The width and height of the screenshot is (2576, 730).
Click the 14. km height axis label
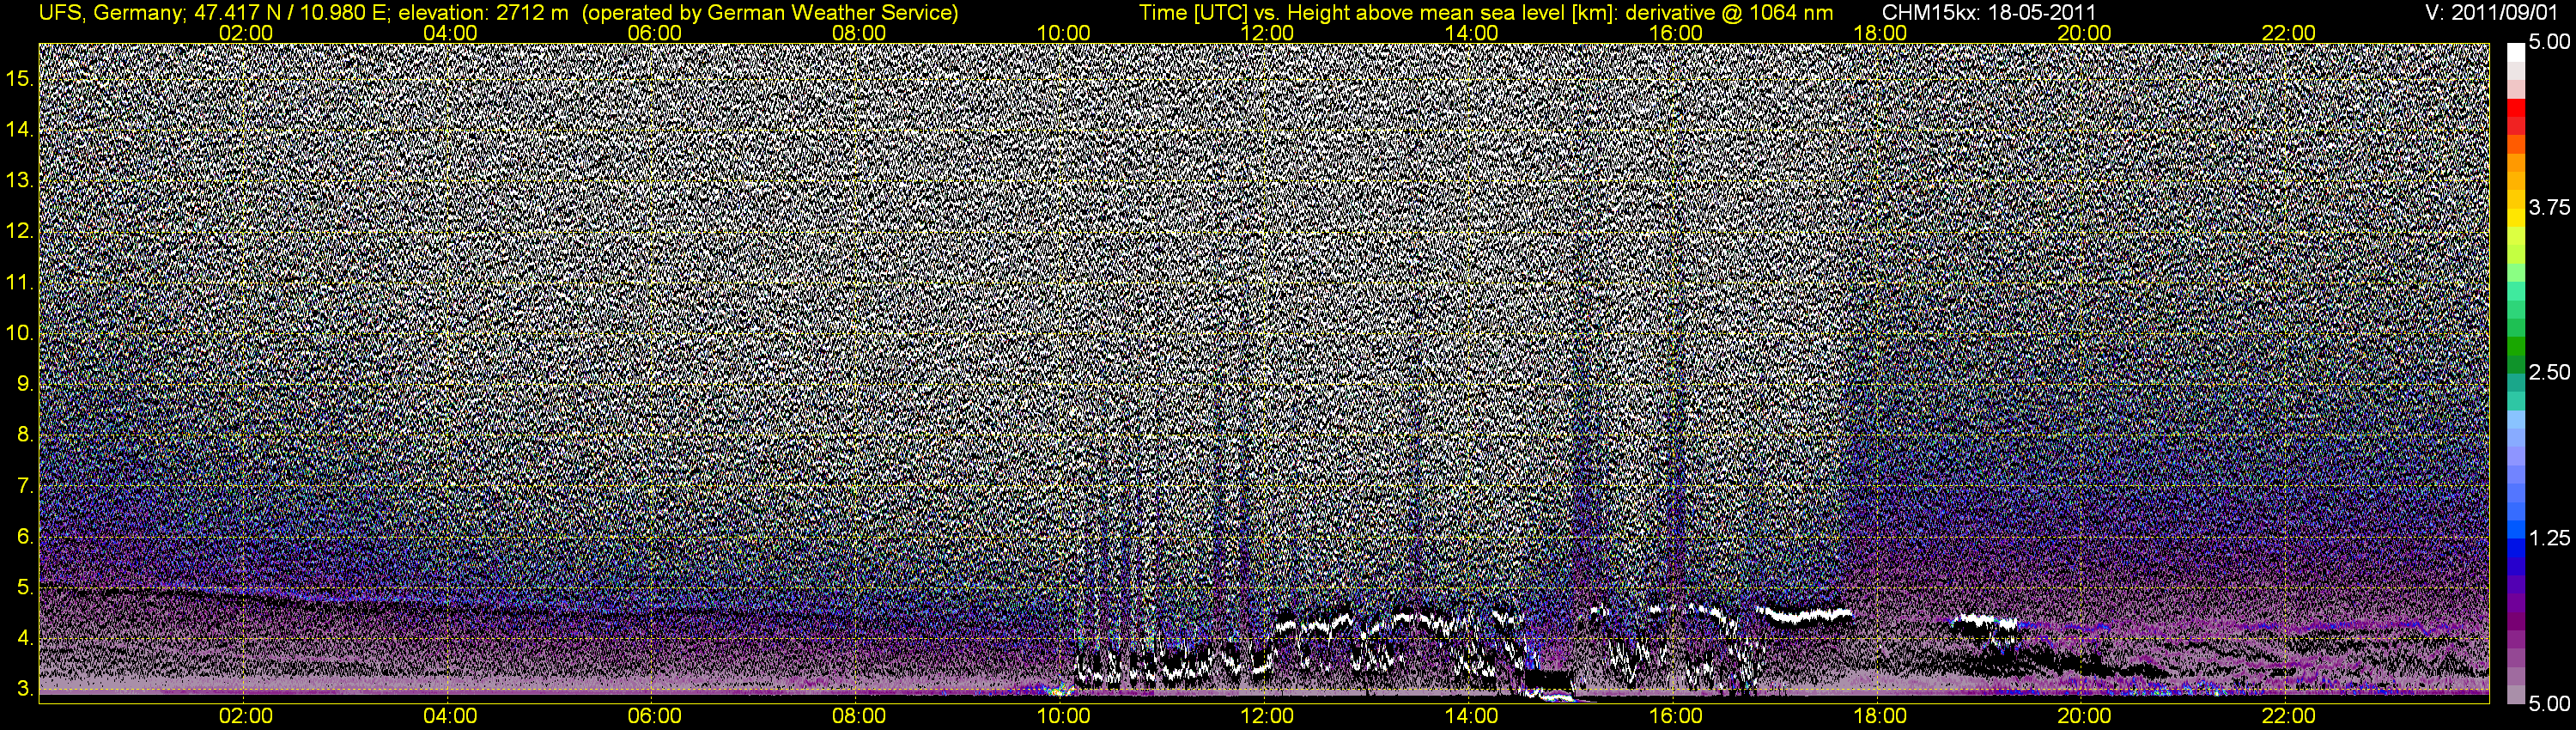coord(20,129)
